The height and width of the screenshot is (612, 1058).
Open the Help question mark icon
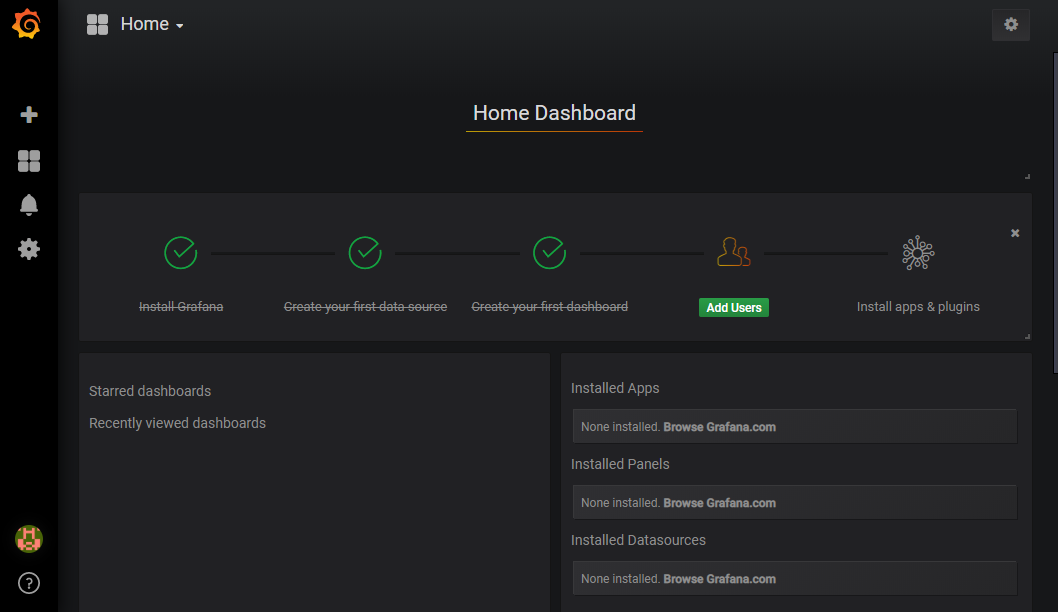[x=29, y=583]
